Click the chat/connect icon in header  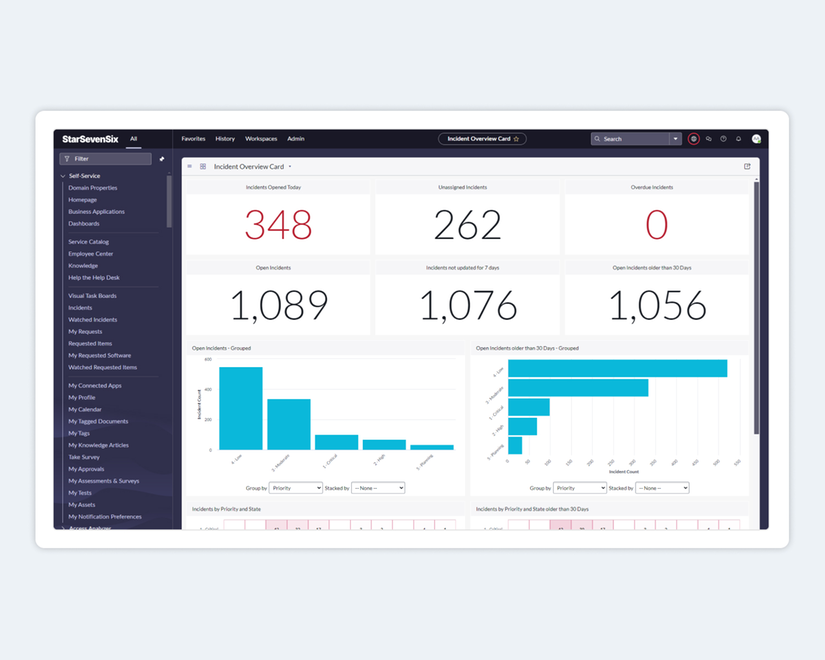click(x=709, y=139)
